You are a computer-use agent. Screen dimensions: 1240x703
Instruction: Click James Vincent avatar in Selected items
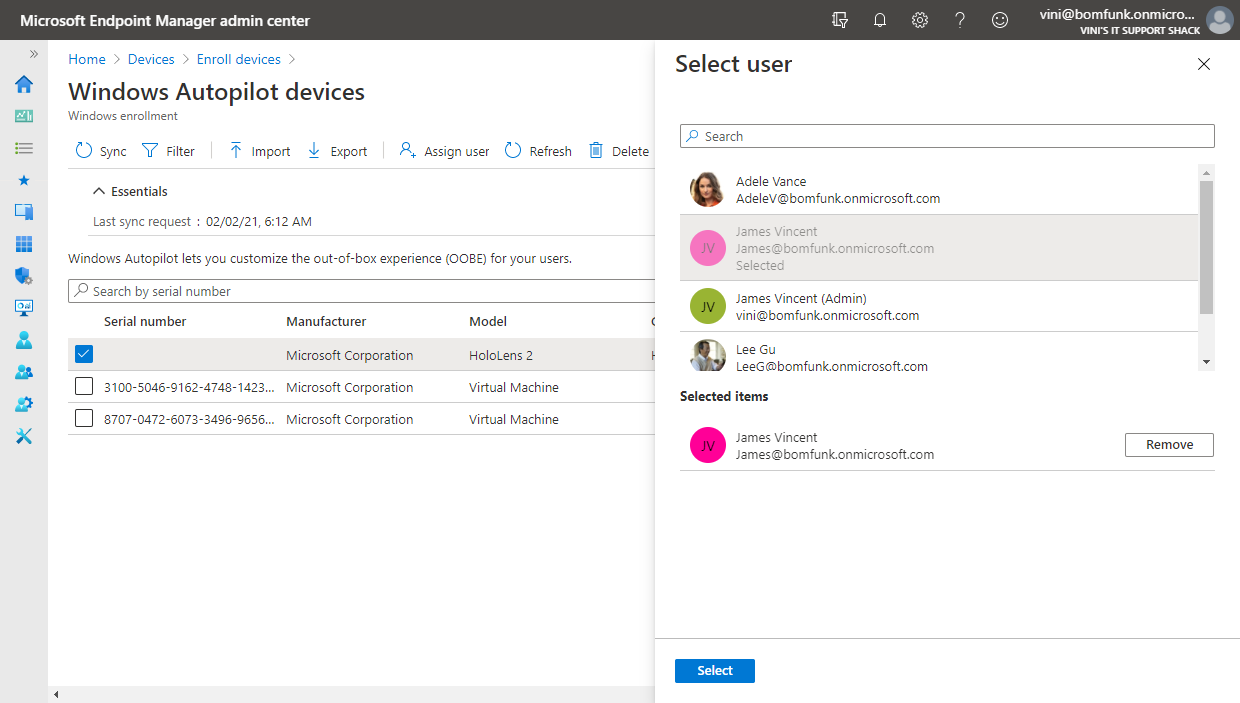[x=707, y=446]
